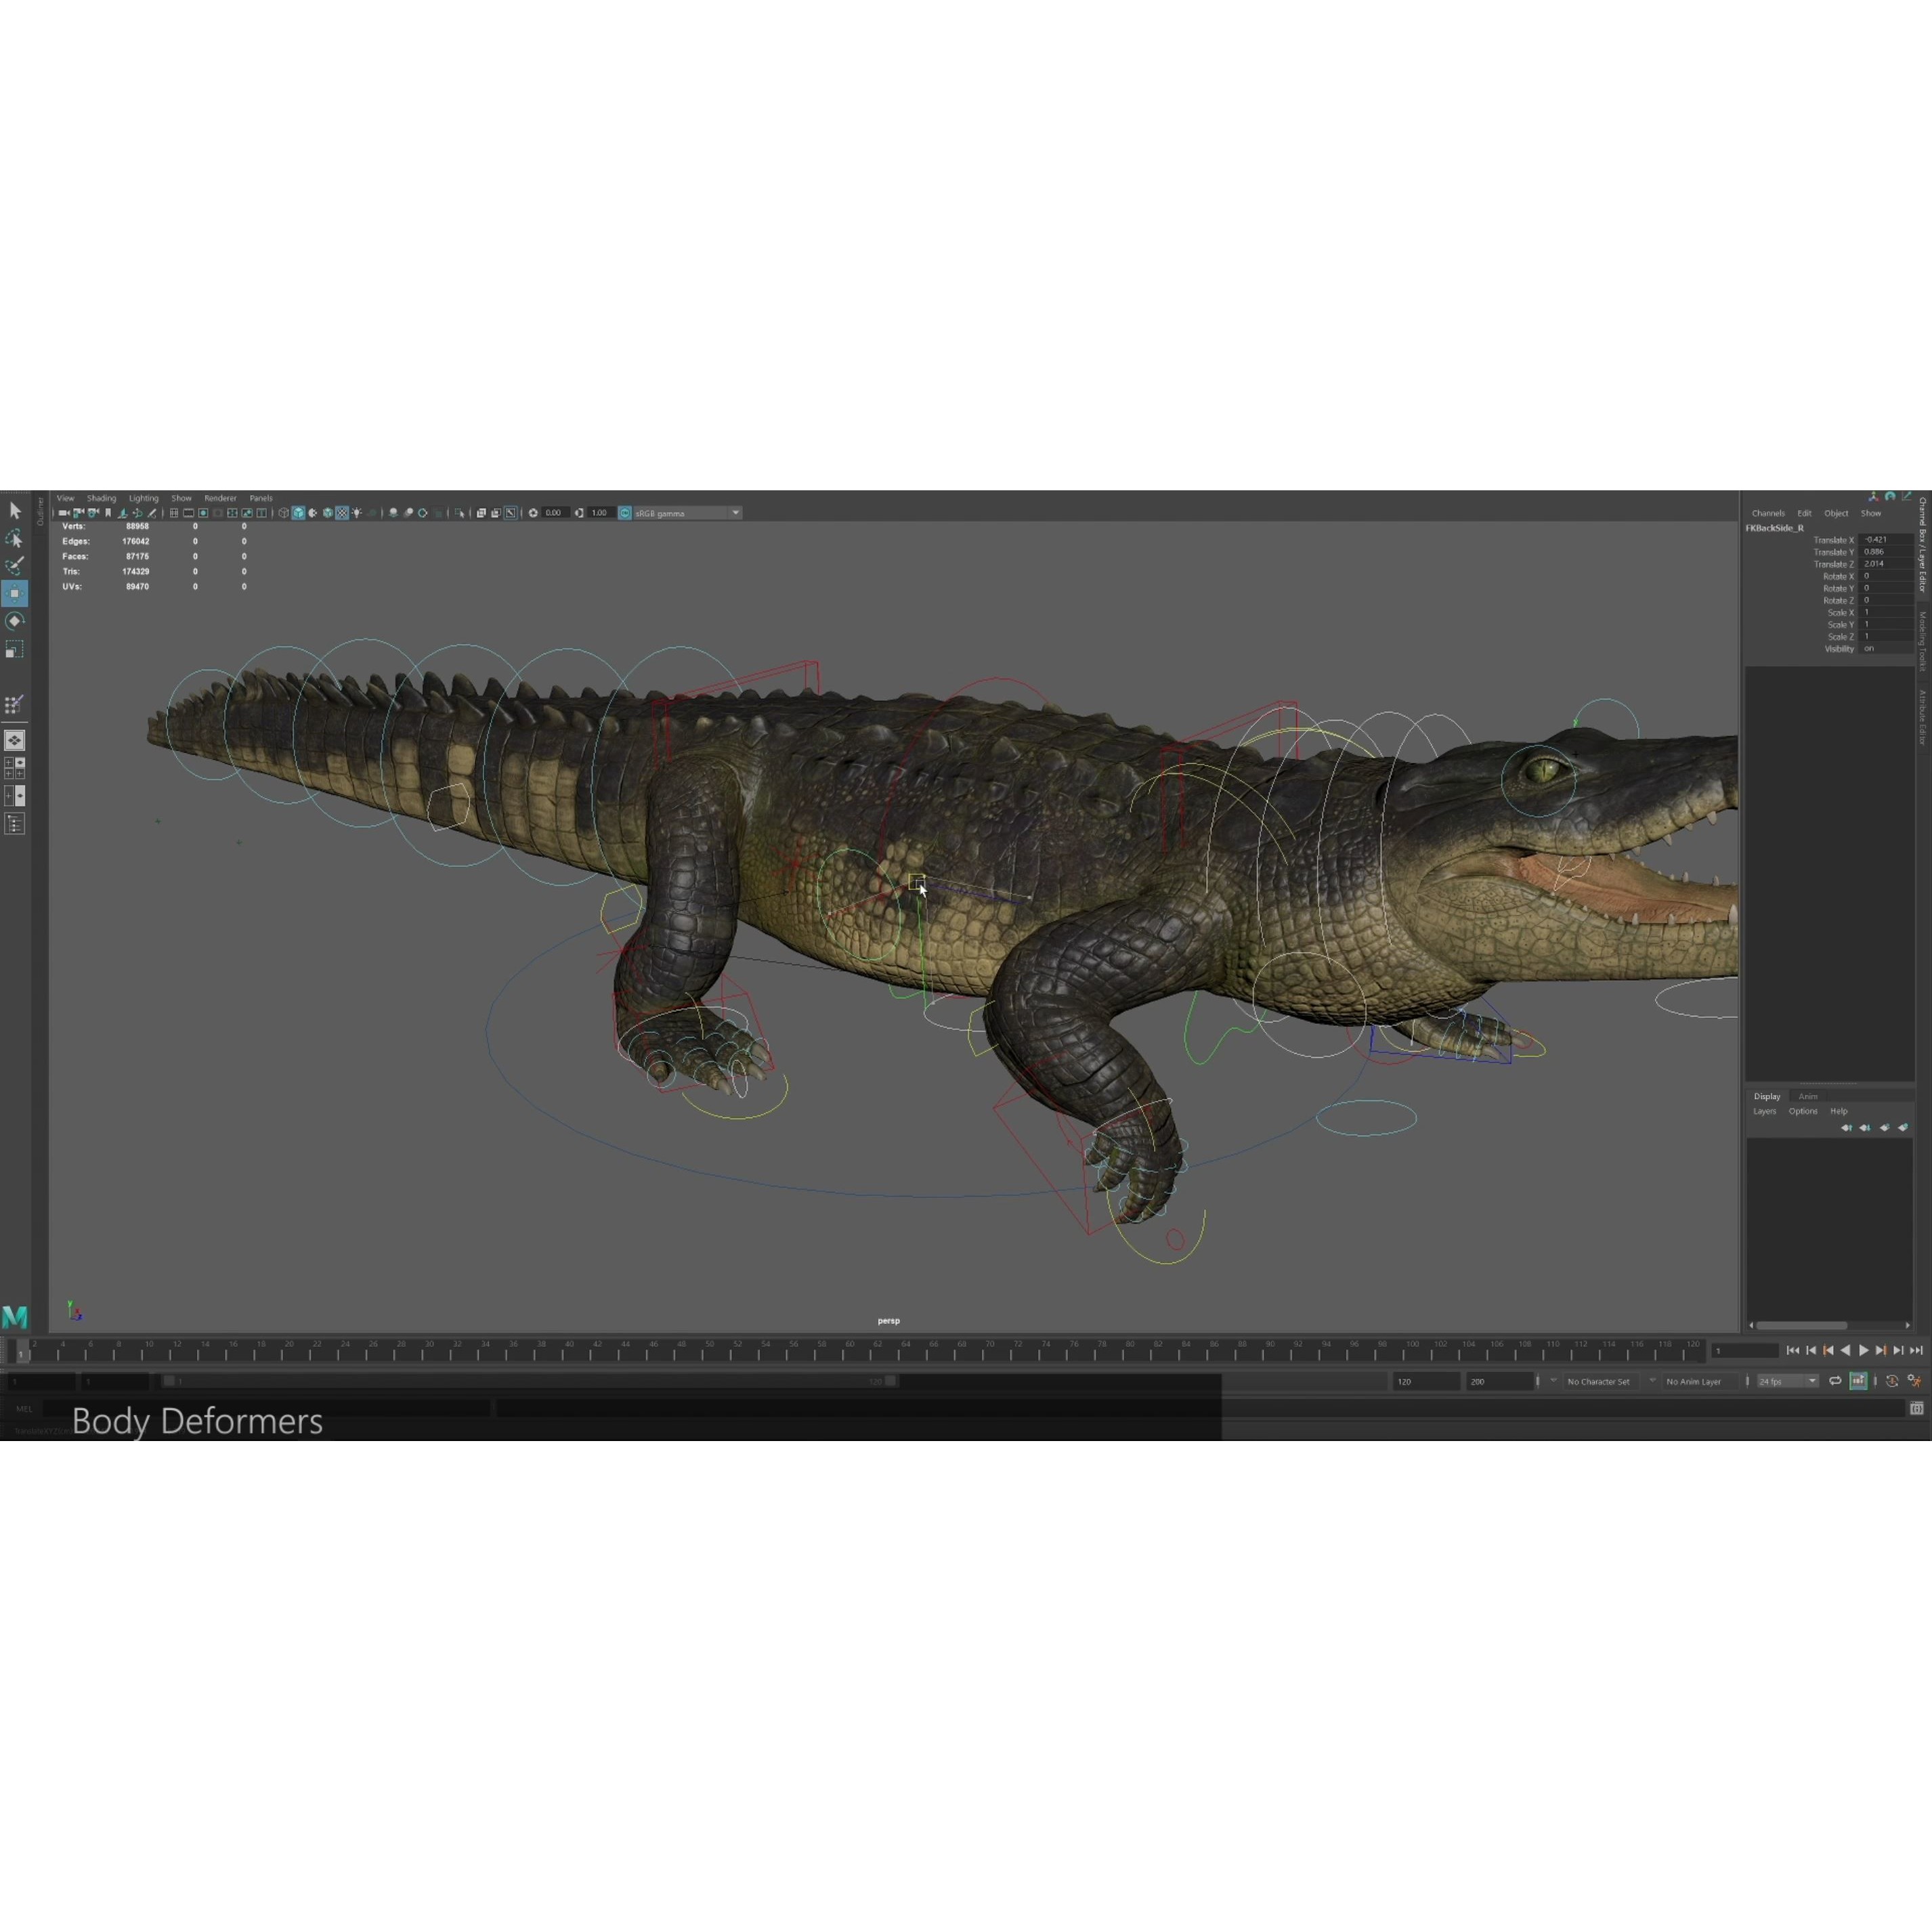This screenshot has width=1932, height=1932.
Task: Open the viewport Show menu
Action: click(x=181, y=498)
